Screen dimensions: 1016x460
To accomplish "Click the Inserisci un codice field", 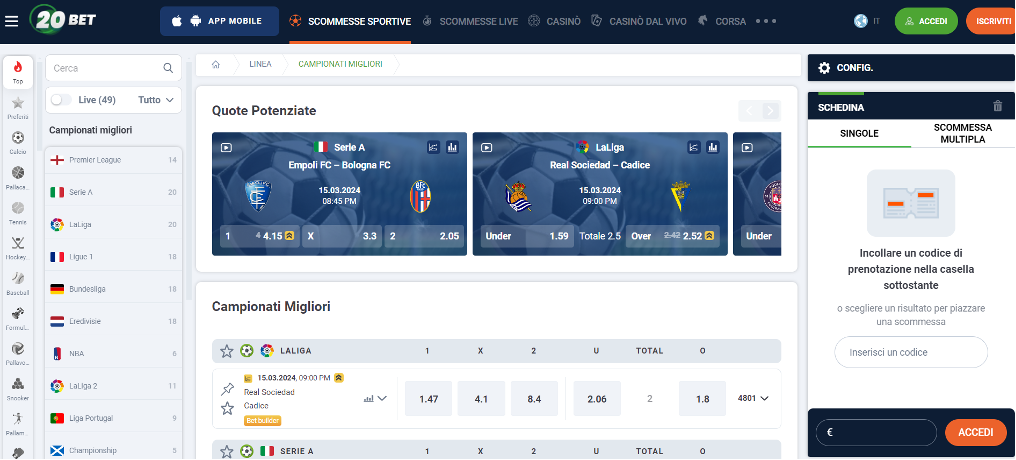I will pos(910,352).
